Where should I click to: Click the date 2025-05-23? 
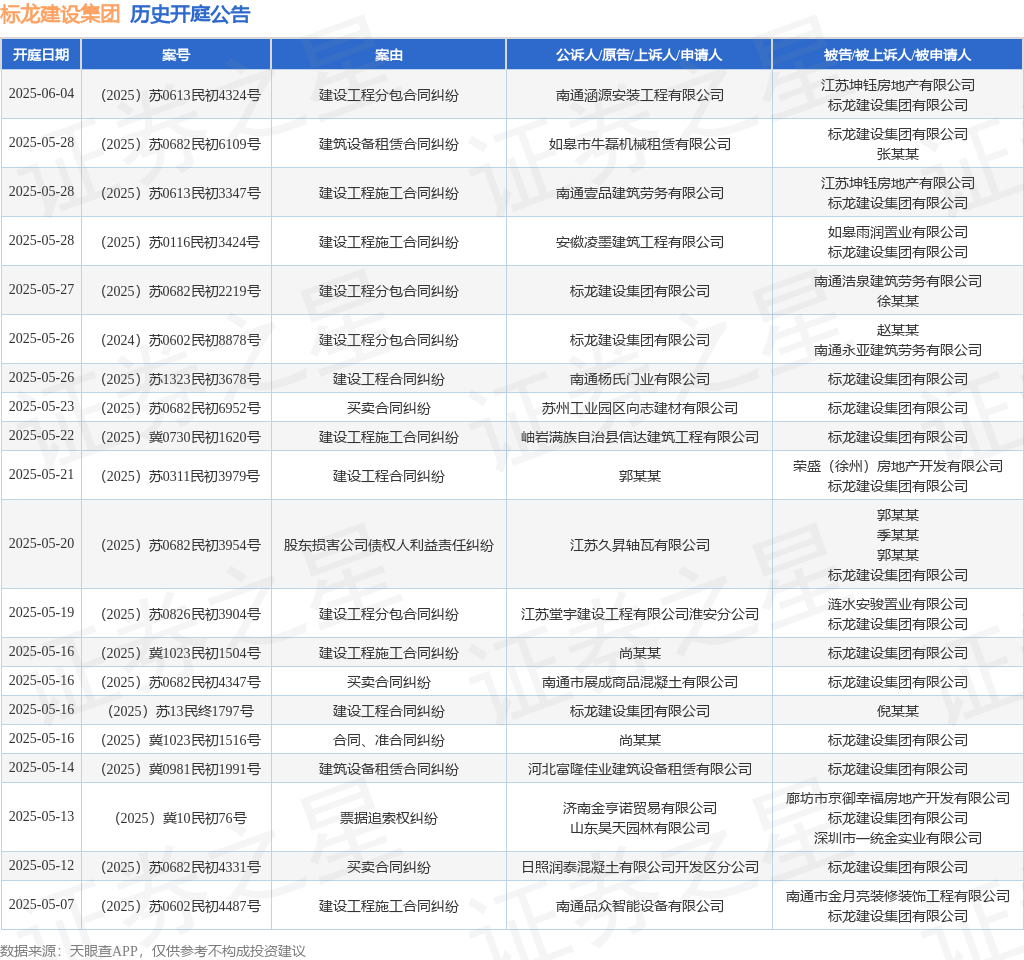[x=41, y=407]
